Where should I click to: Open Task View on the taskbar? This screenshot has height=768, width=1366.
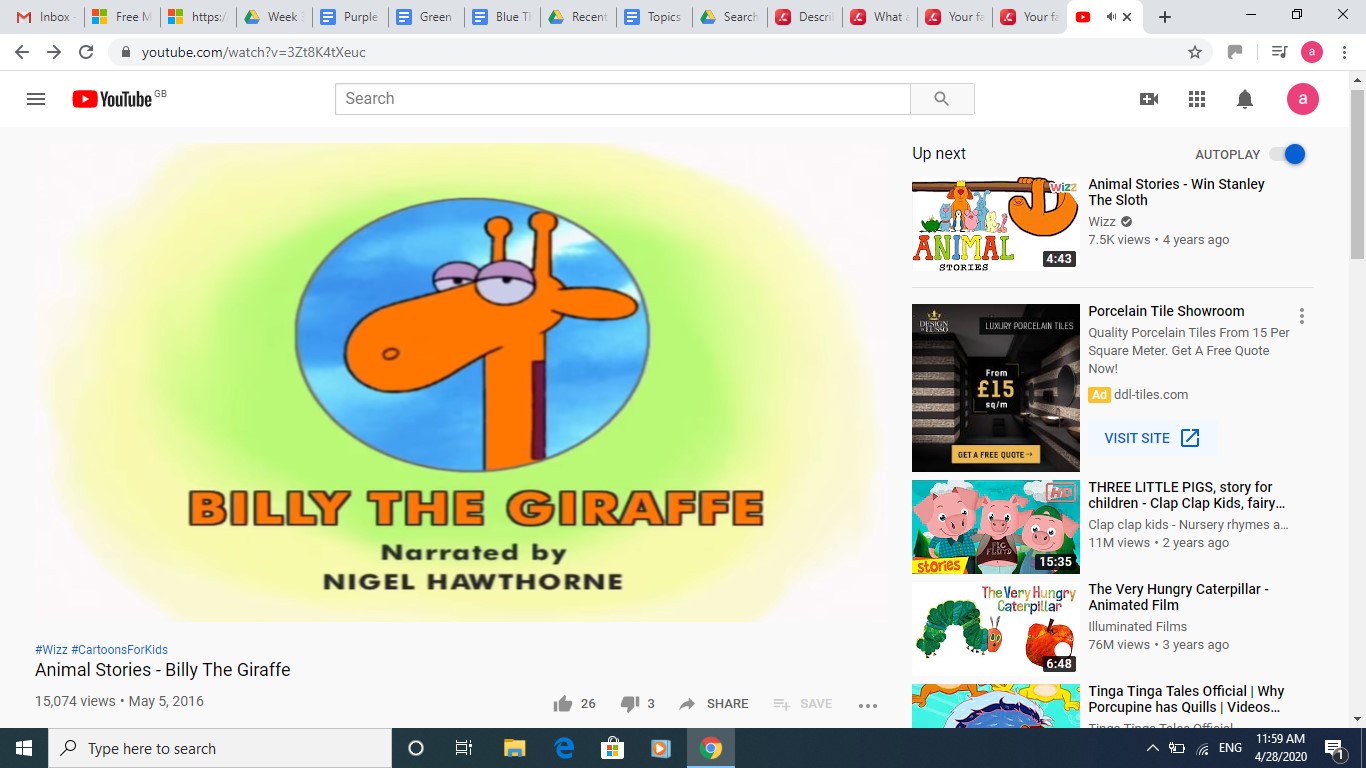click(x=464, y=748)
